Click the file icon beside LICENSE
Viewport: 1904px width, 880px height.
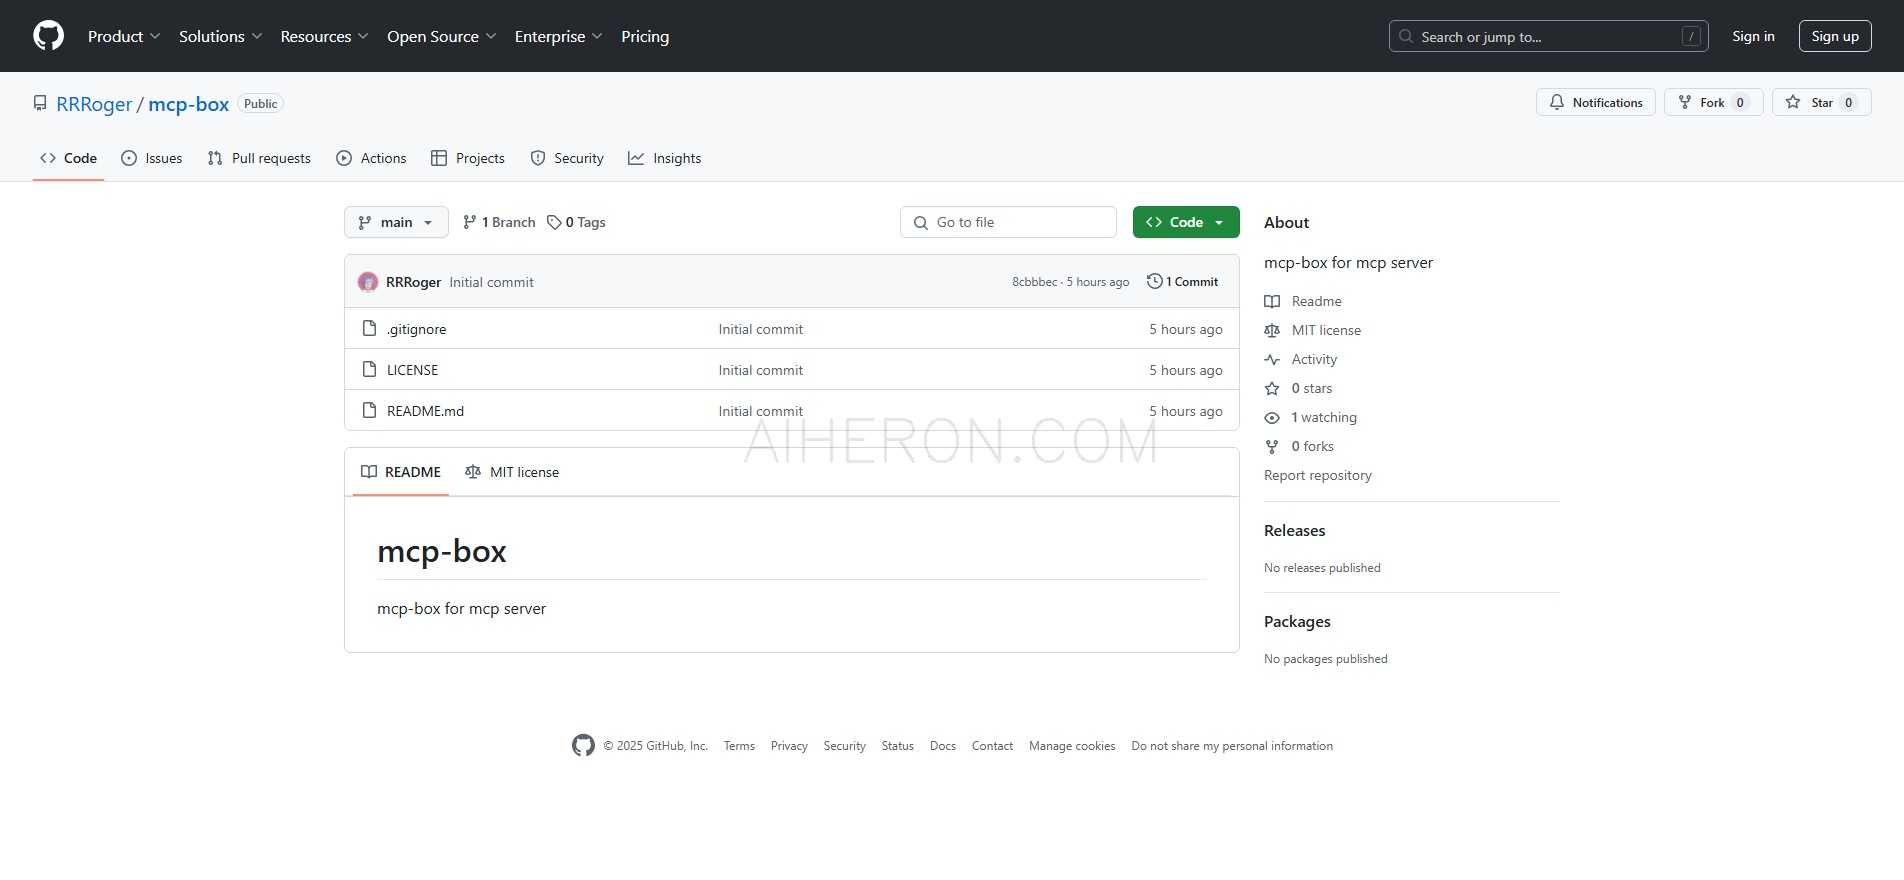coord(369,369)
